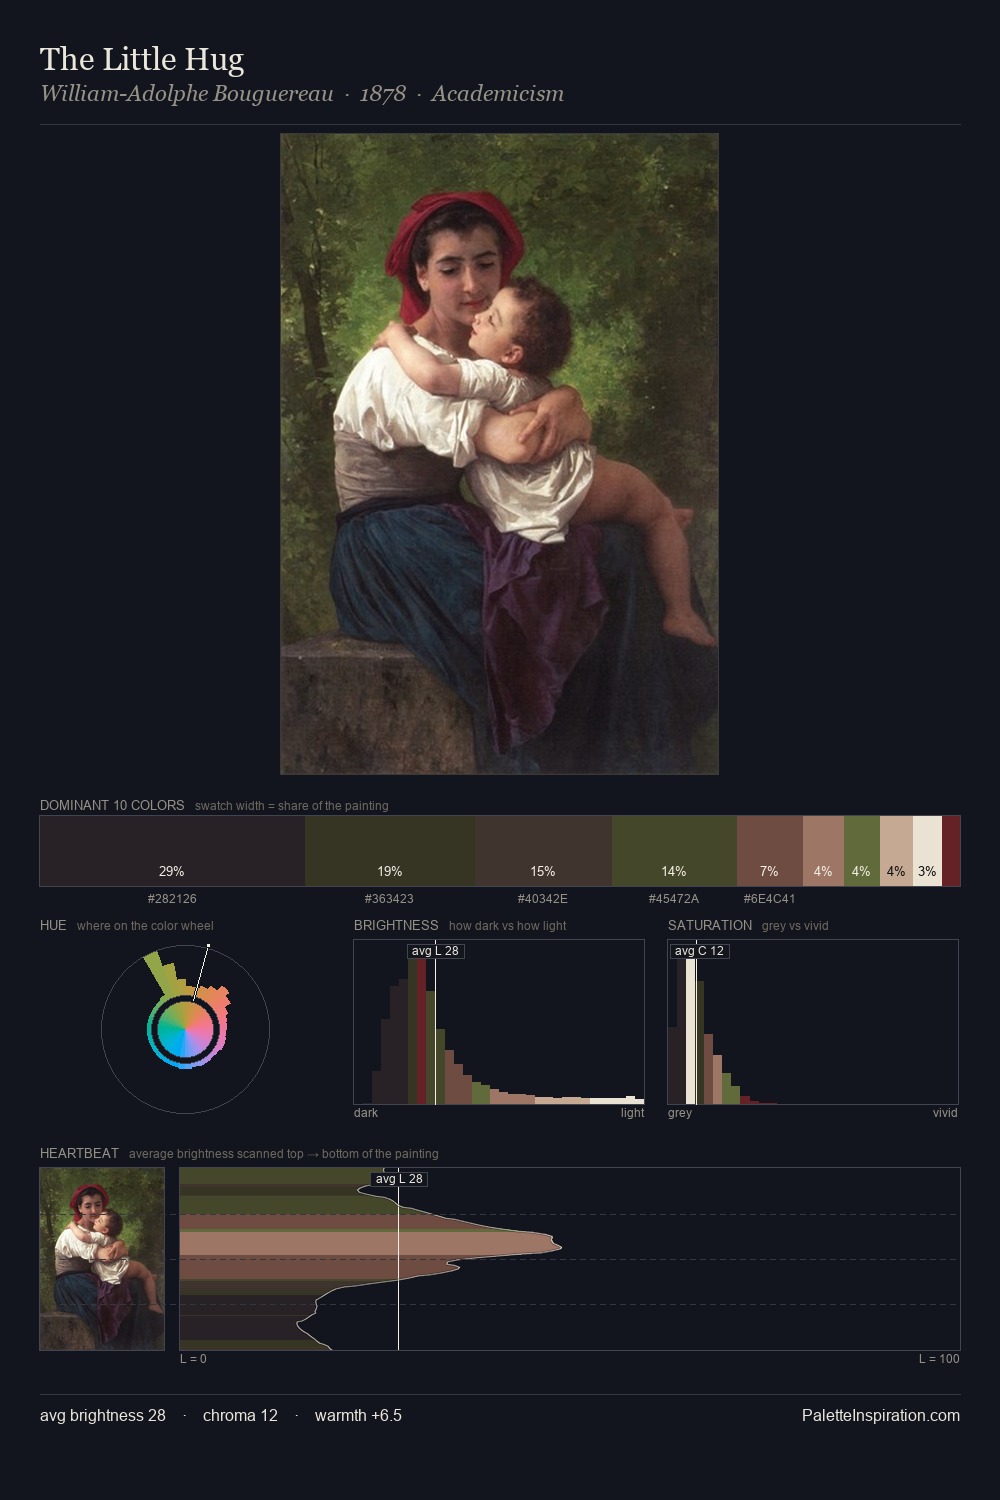The width and height of the screenshot is (1000, 1500).
Task: Click footer stat "avg brightness 28"
Action: pyautogui.click(x=103, y=1415)
